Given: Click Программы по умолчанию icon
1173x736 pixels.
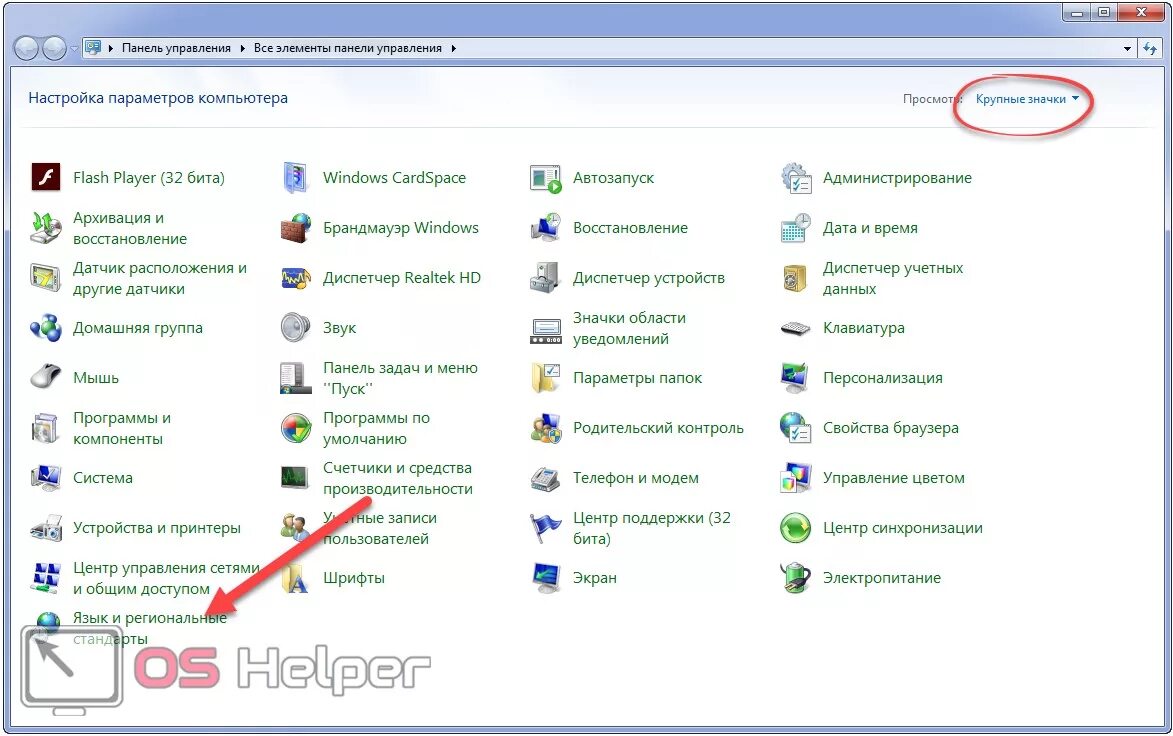Looking at the screenshot, I should click(x=295, y=428).
